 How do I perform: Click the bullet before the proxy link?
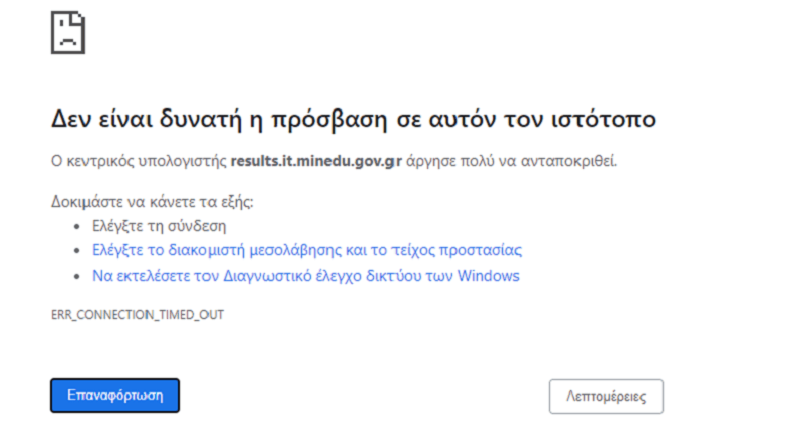pyautogui.click(x=78, y=250)
